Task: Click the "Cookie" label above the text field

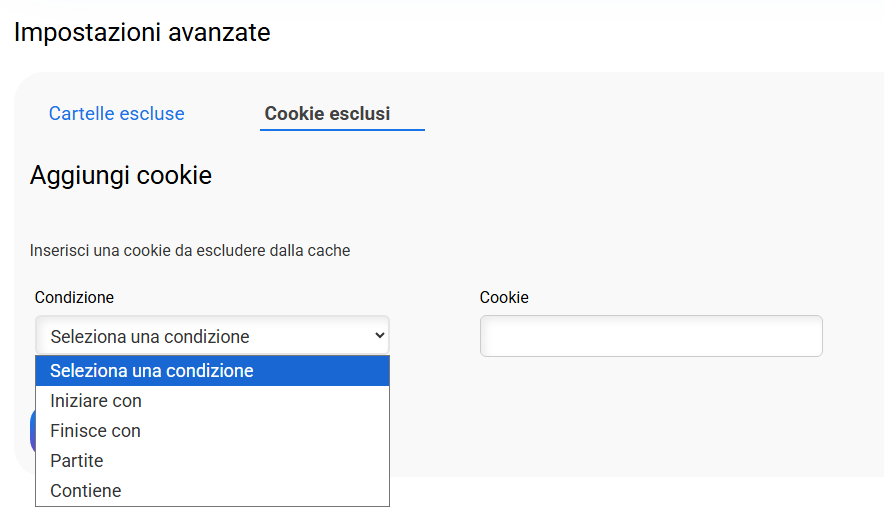Action: click(x=504, y=297)
